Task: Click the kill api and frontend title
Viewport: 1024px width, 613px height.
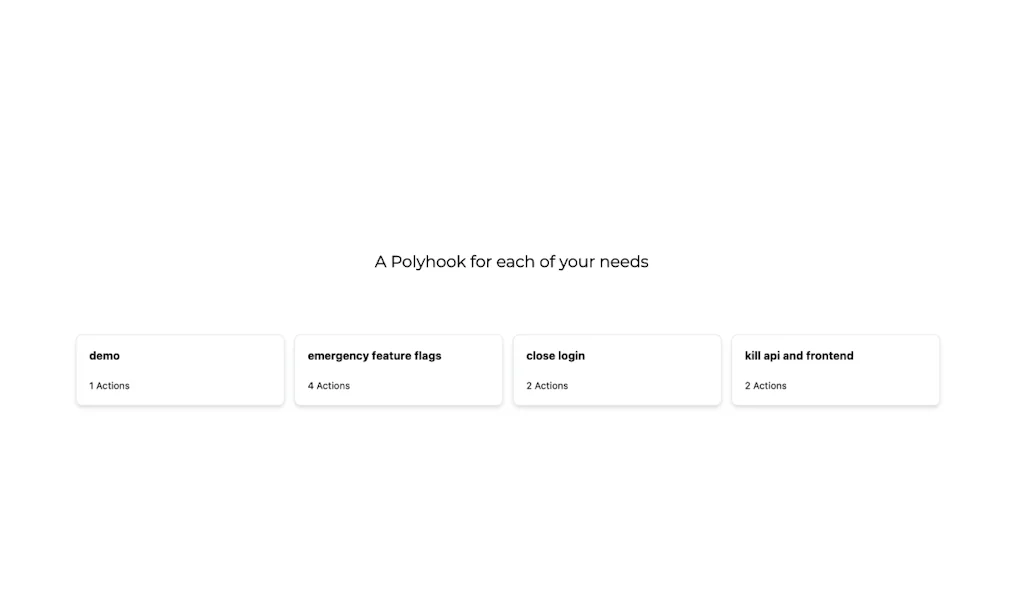Action: coord(798,355)
